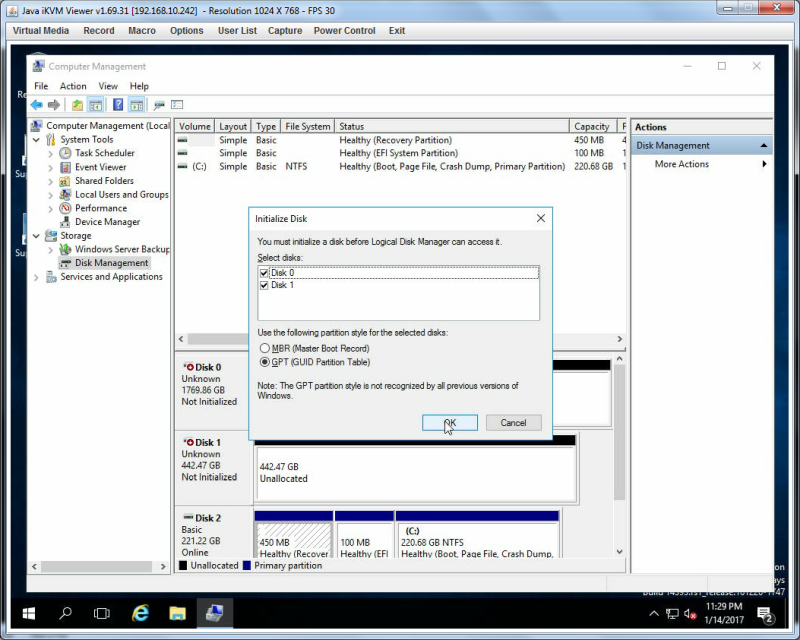Open the Virtual Media menu
800x640 pixels.
point(41,31)
